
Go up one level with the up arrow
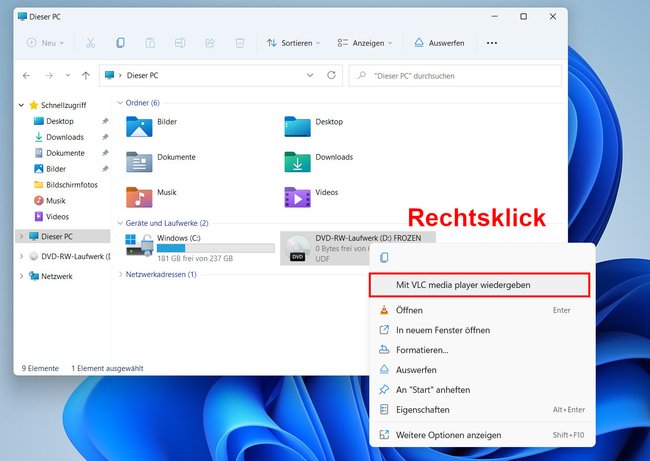[x=86, y=75]
